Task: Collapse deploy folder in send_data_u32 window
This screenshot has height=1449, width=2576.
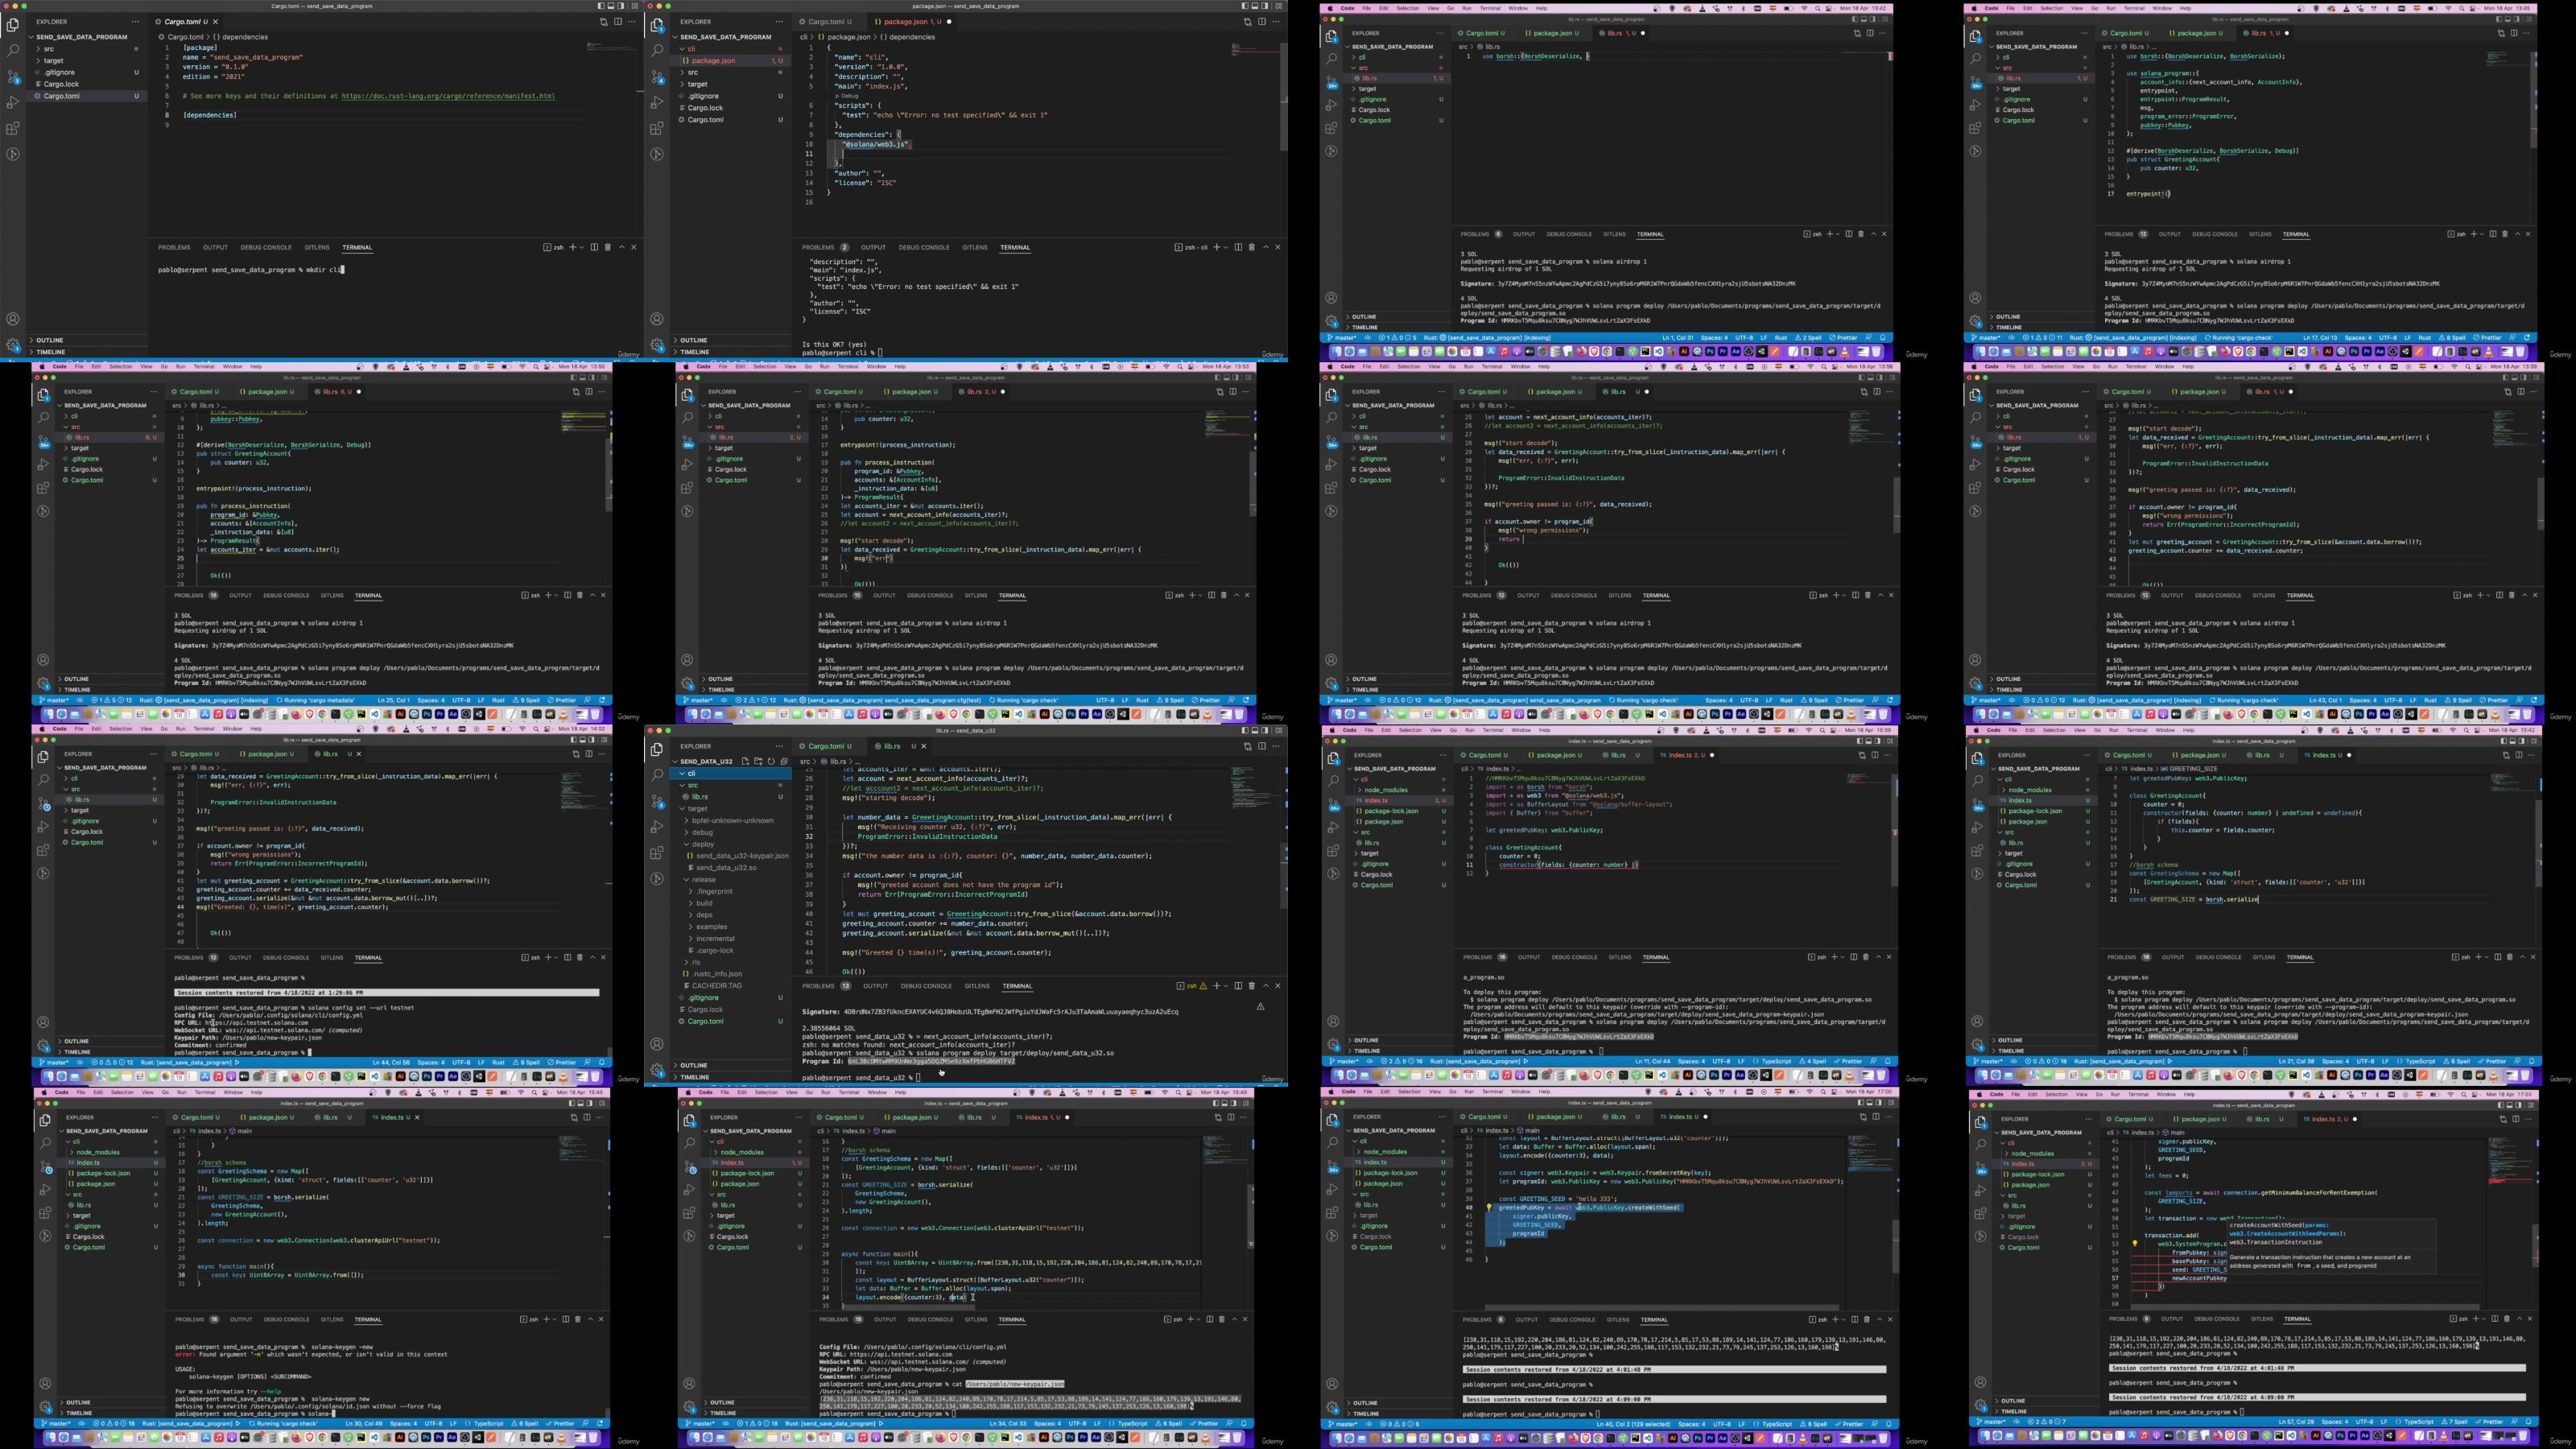Action: 732,845
